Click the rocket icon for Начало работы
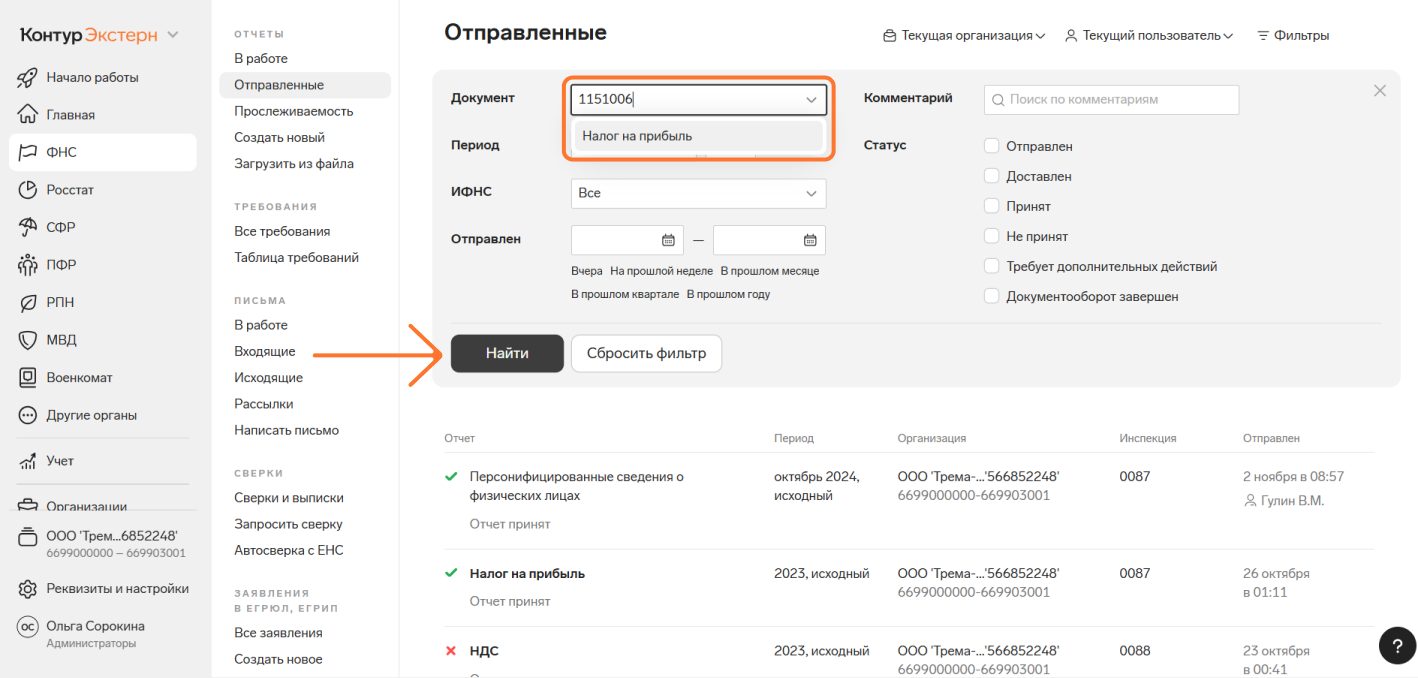The image size is (1418, 678). (28, 77)
